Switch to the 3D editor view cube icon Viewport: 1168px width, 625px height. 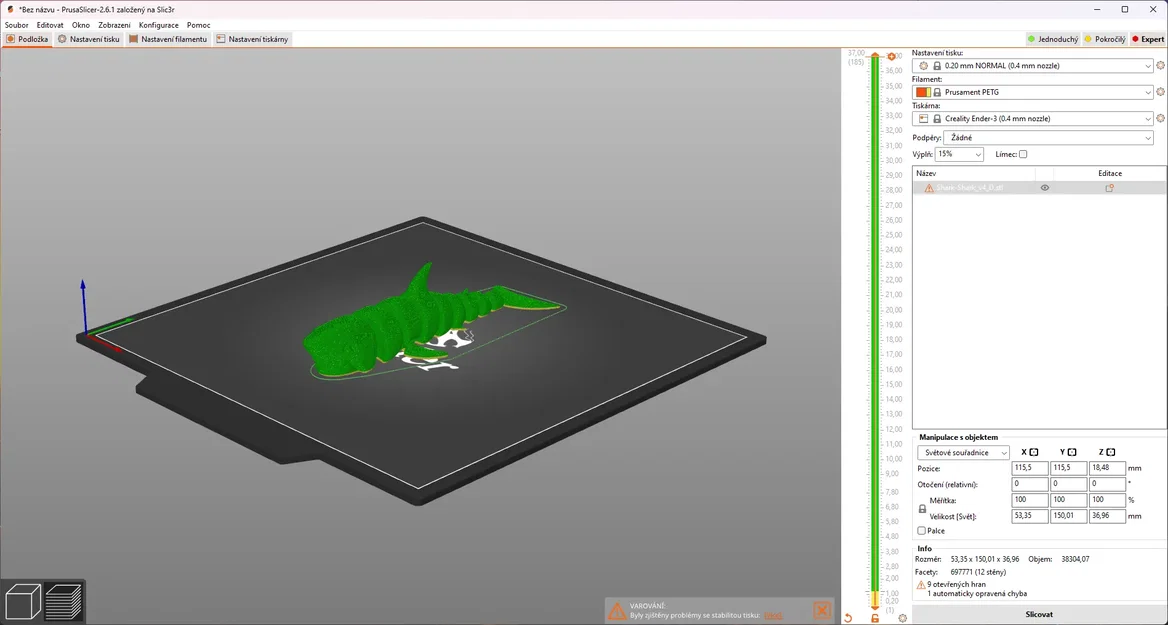[22, 602]
